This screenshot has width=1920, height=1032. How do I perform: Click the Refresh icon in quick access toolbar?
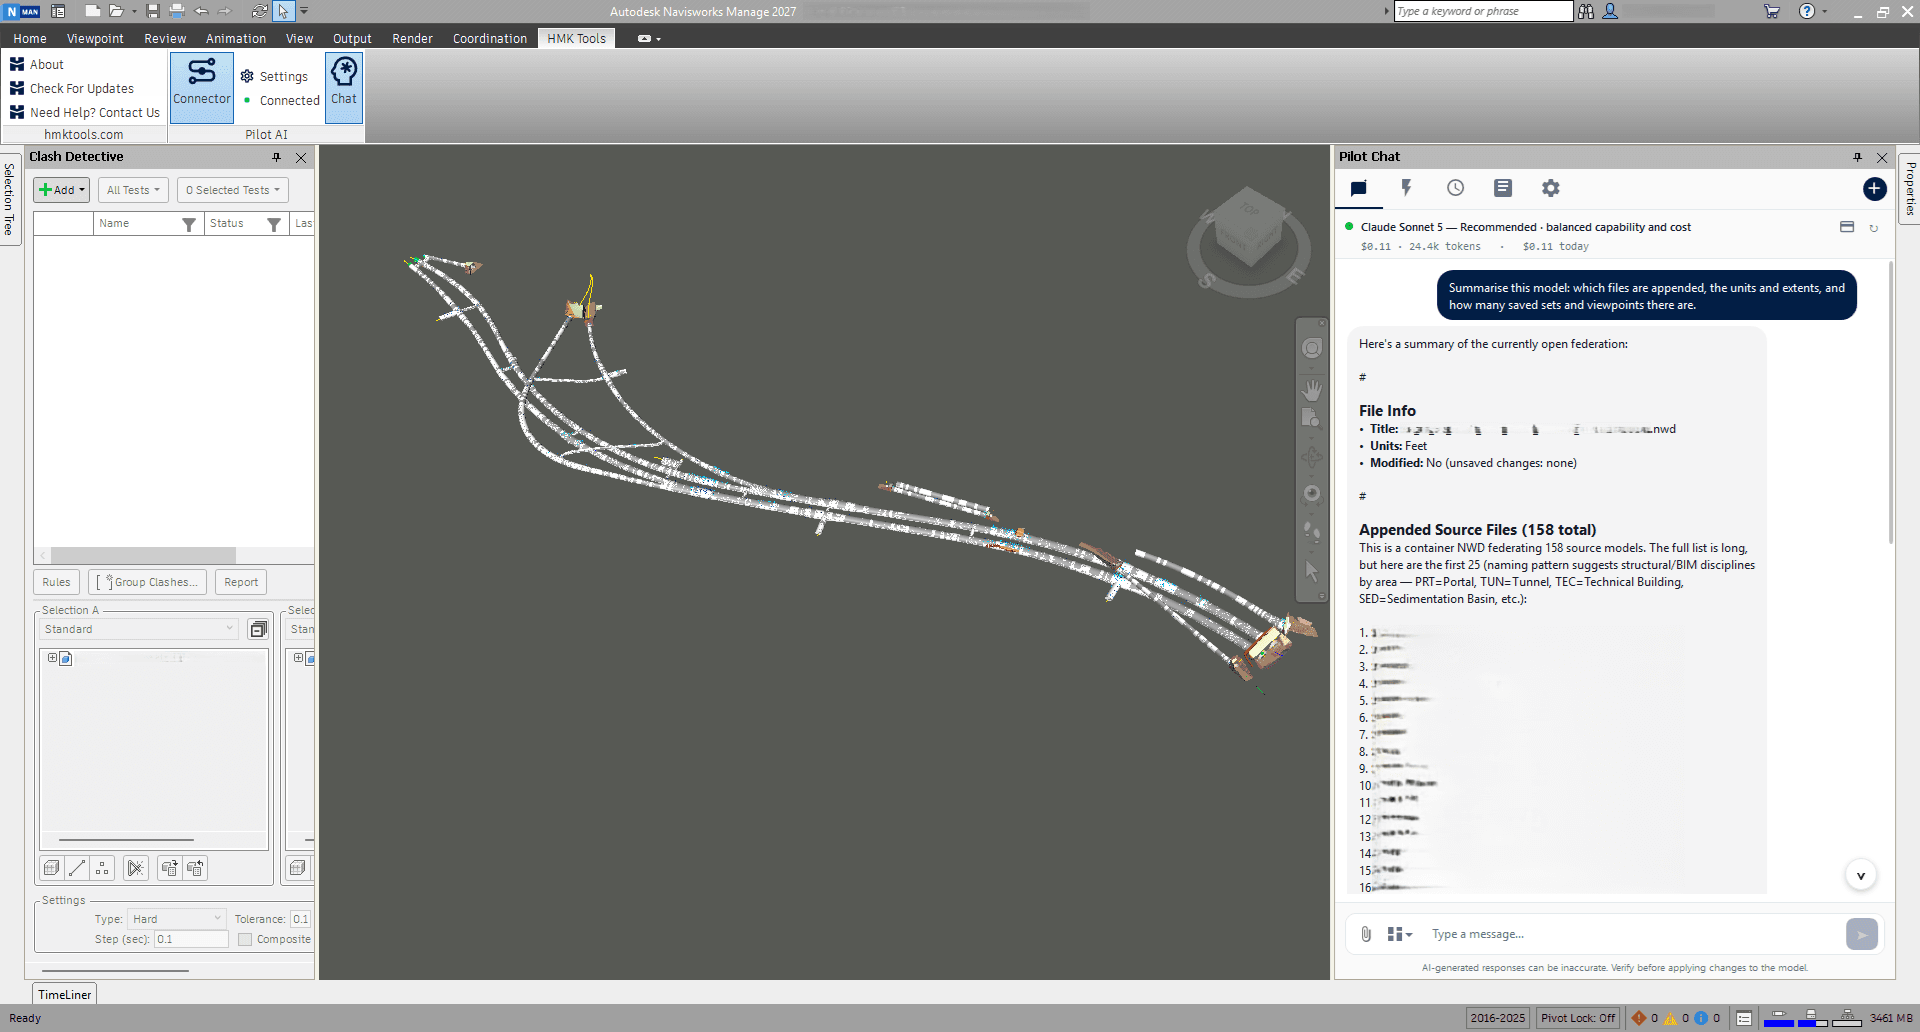point(259,11)
